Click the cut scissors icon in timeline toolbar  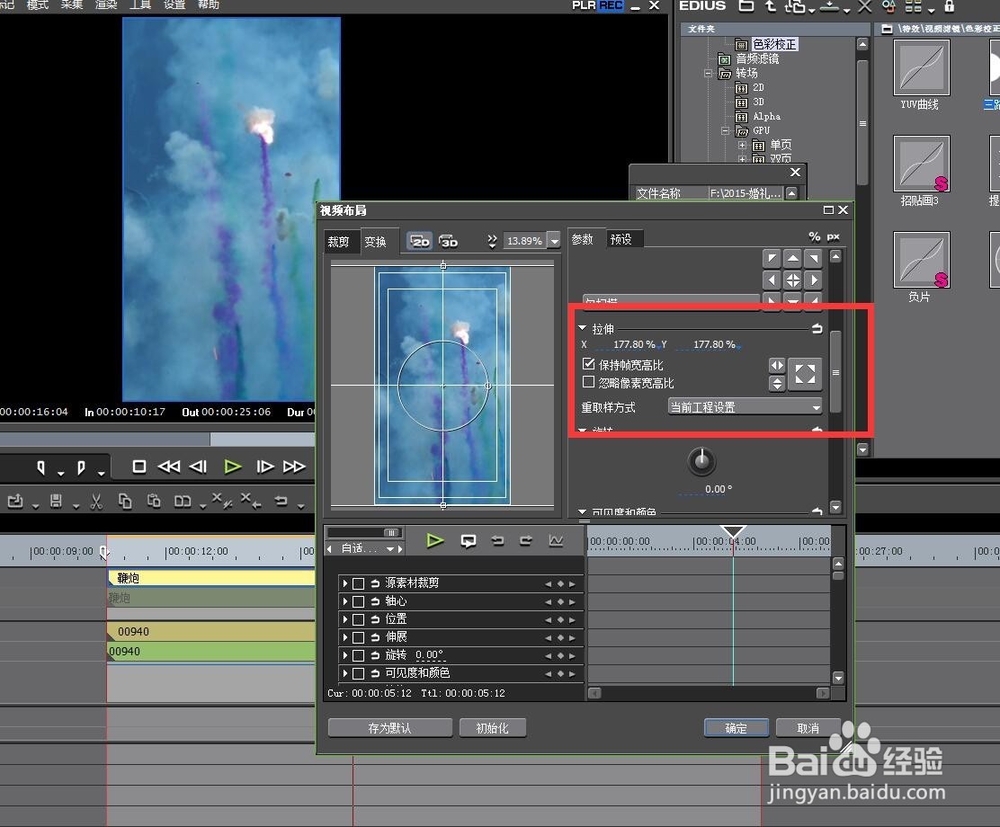[96, 500]
